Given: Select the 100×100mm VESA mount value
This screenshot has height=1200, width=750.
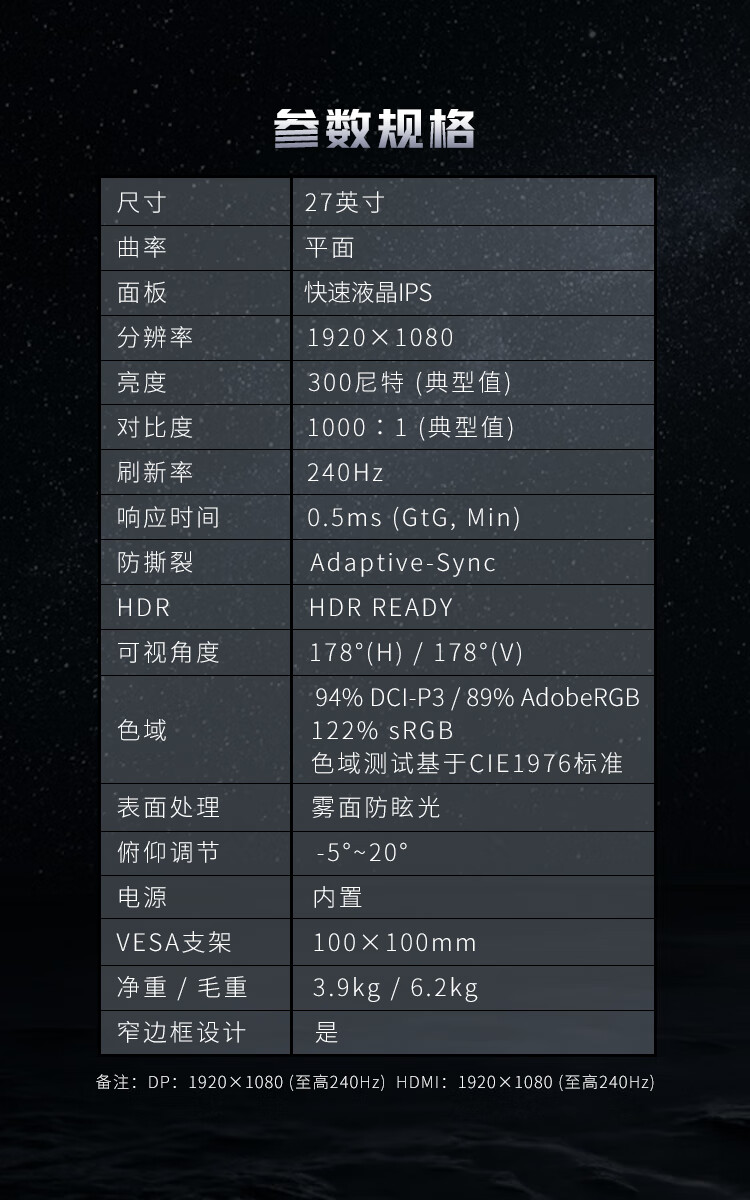Looking at the screenshot, I should (395, 943).
